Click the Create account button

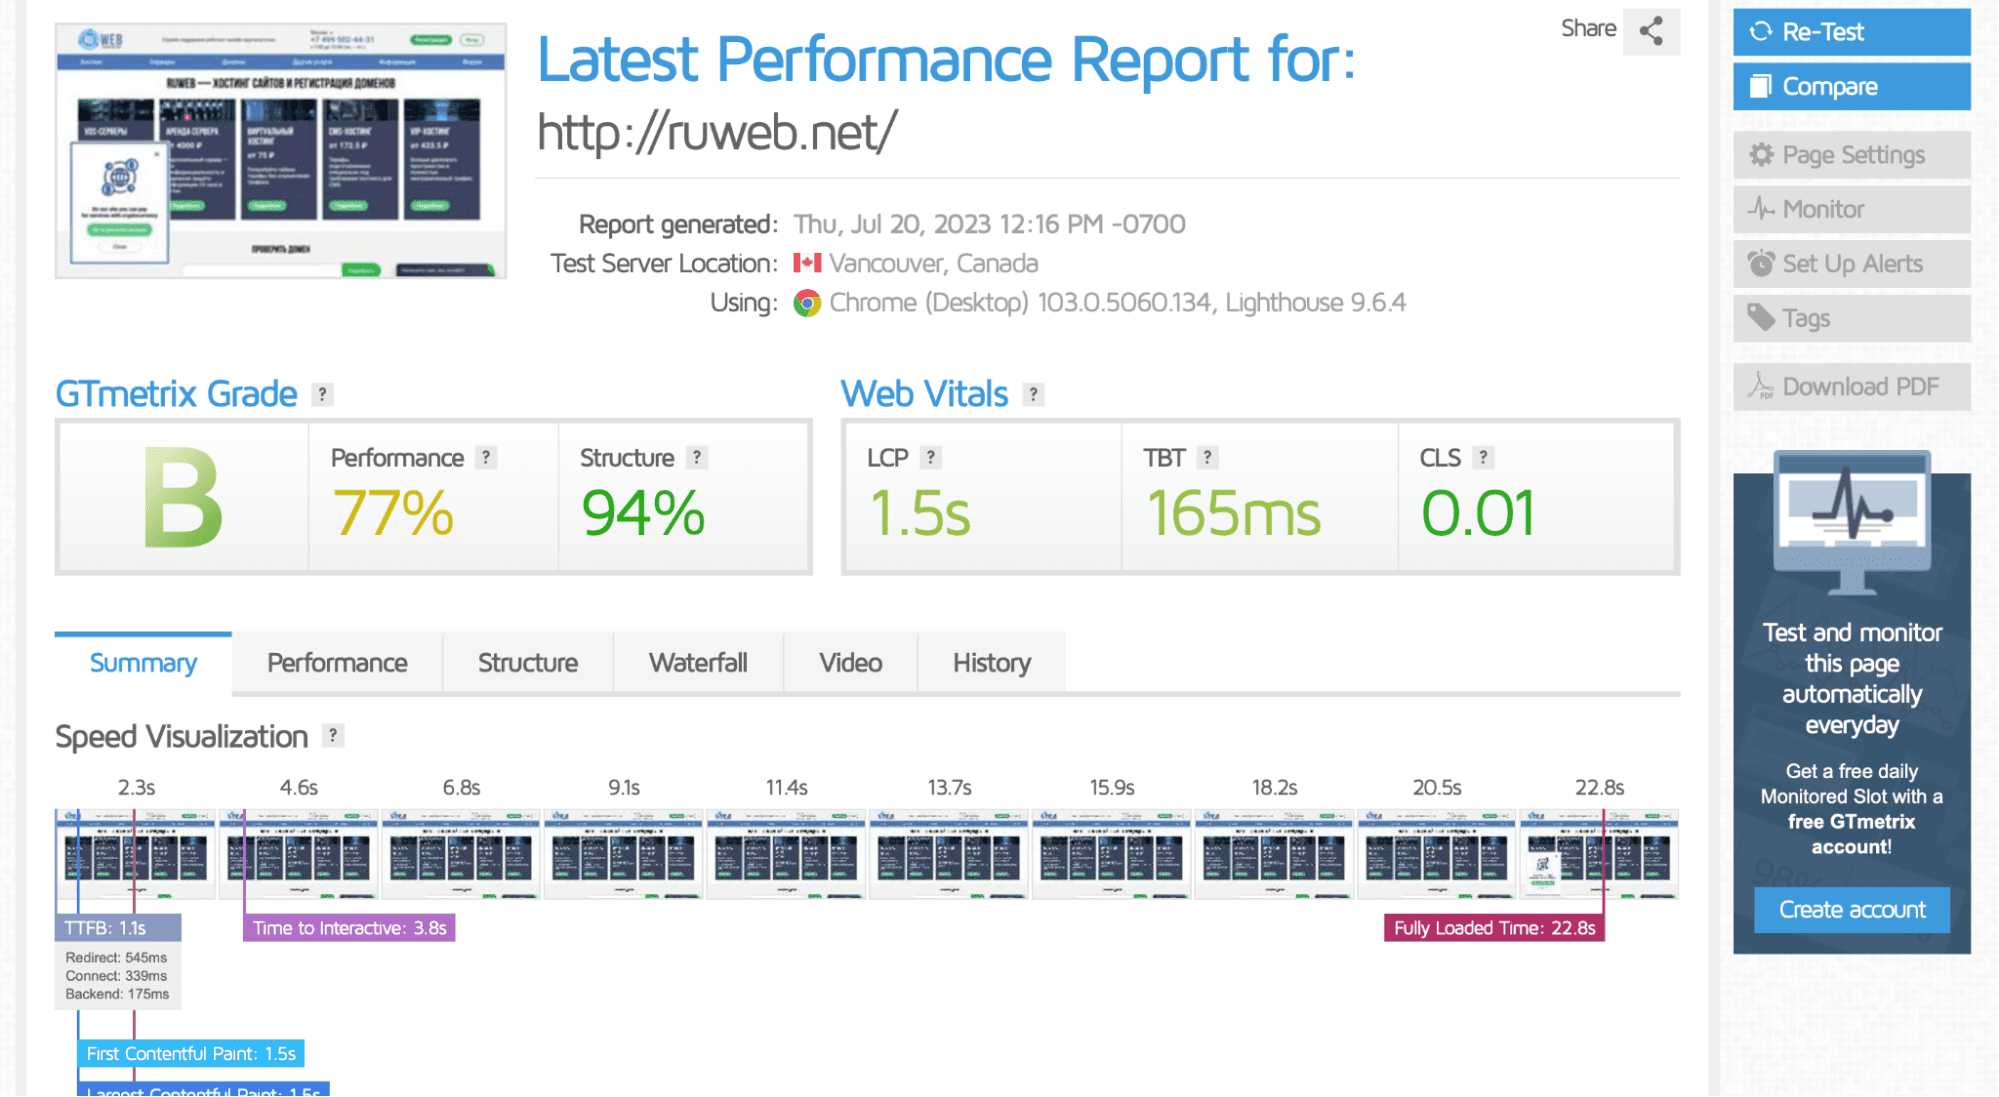(1851, 910)
